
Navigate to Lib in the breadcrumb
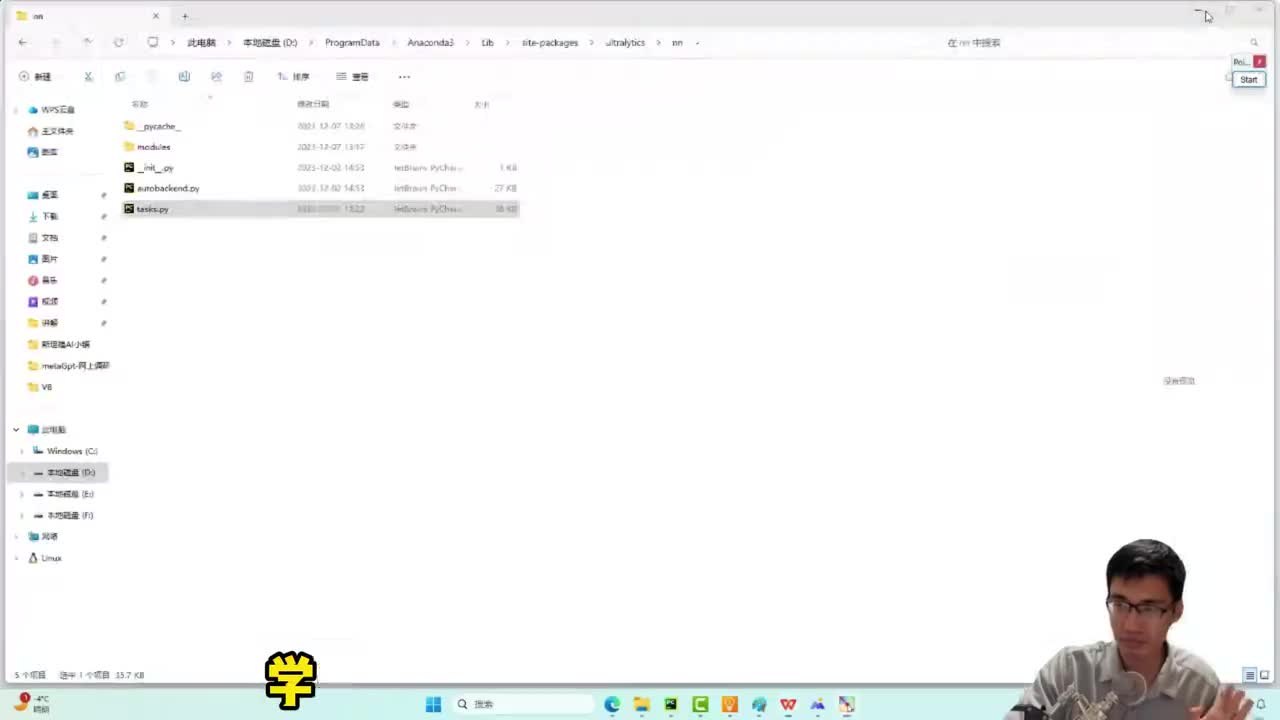pyautogui.click(x=487, y=43)
